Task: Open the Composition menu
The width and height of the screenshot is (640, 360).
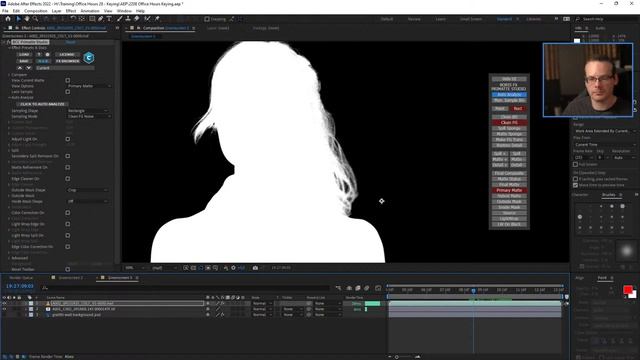Action: click(x=36, y=11)
